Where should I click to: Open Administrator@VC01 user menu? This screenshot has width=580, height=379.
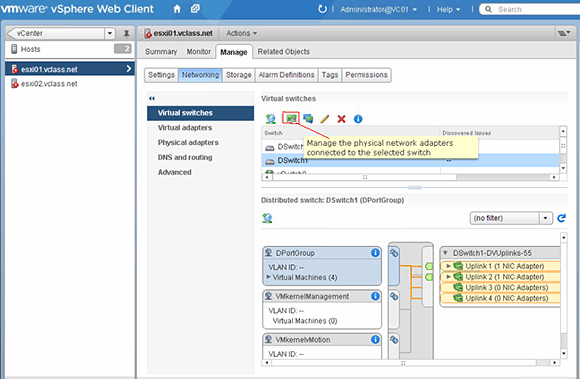click(378, 10)
